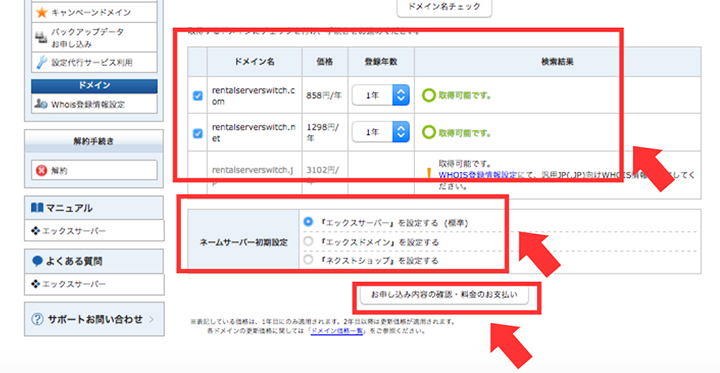Screen dimensions: 720x373
Task: Click the ドメイン名チェック button
Action: click(444, 7)
